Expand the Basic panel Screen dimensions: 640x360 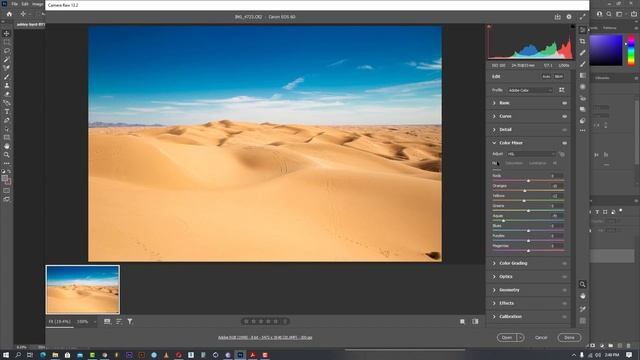pos(494,103)
